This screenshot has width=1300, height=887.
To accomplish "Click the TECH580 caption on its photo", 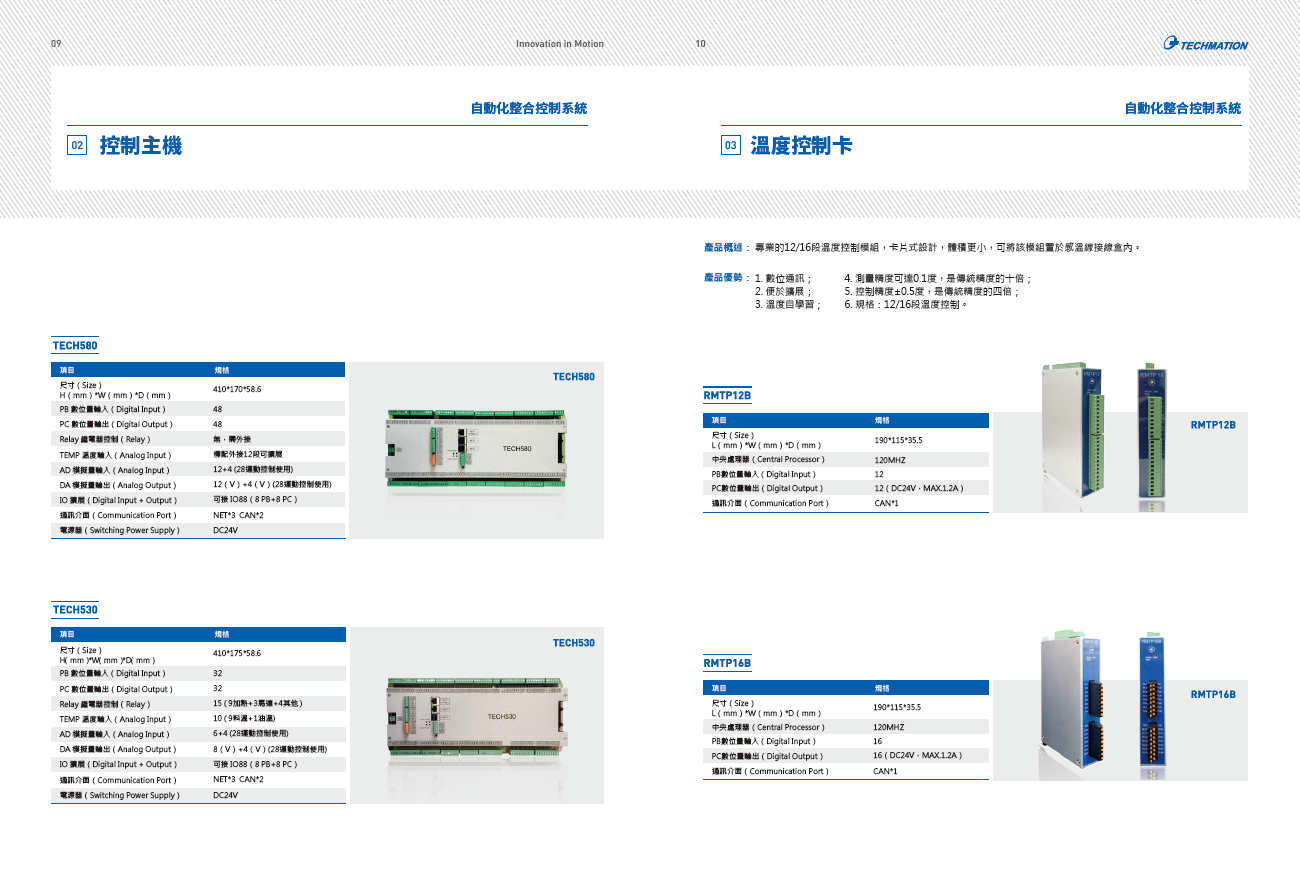I will point(574,377).
